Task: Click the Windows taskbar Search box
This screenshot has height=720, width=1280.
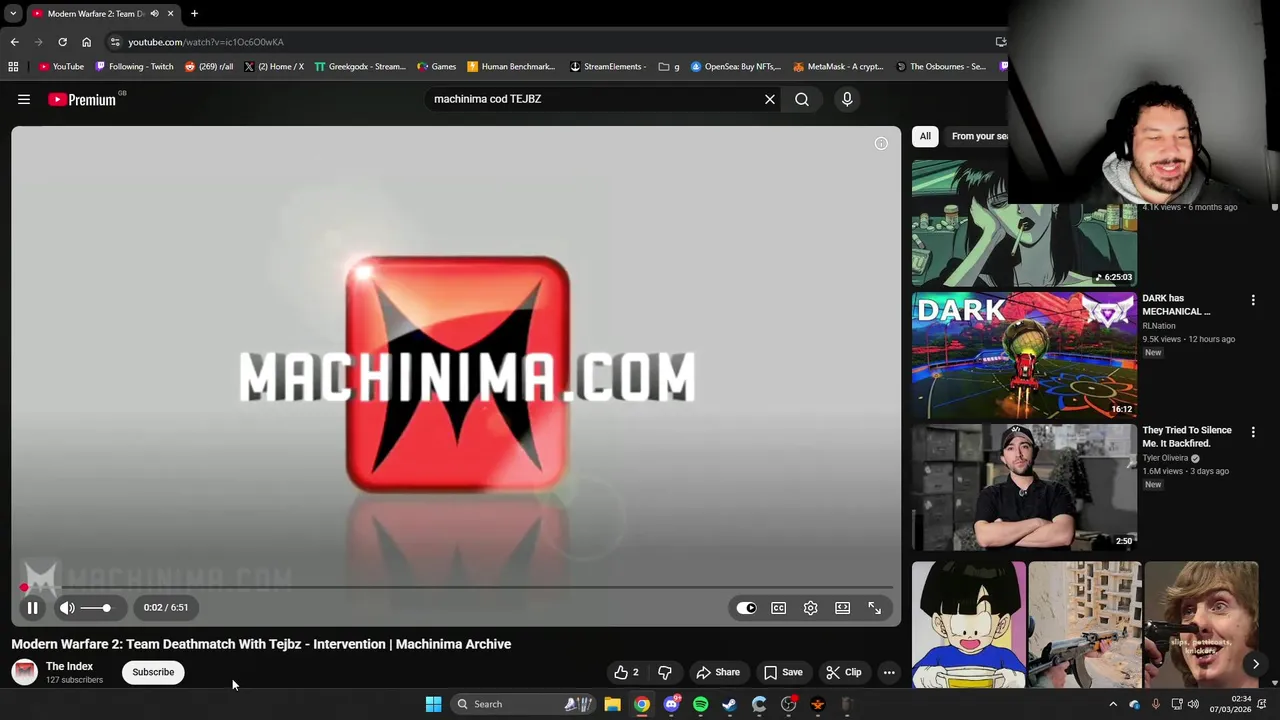Action: (x=523, y=704)
